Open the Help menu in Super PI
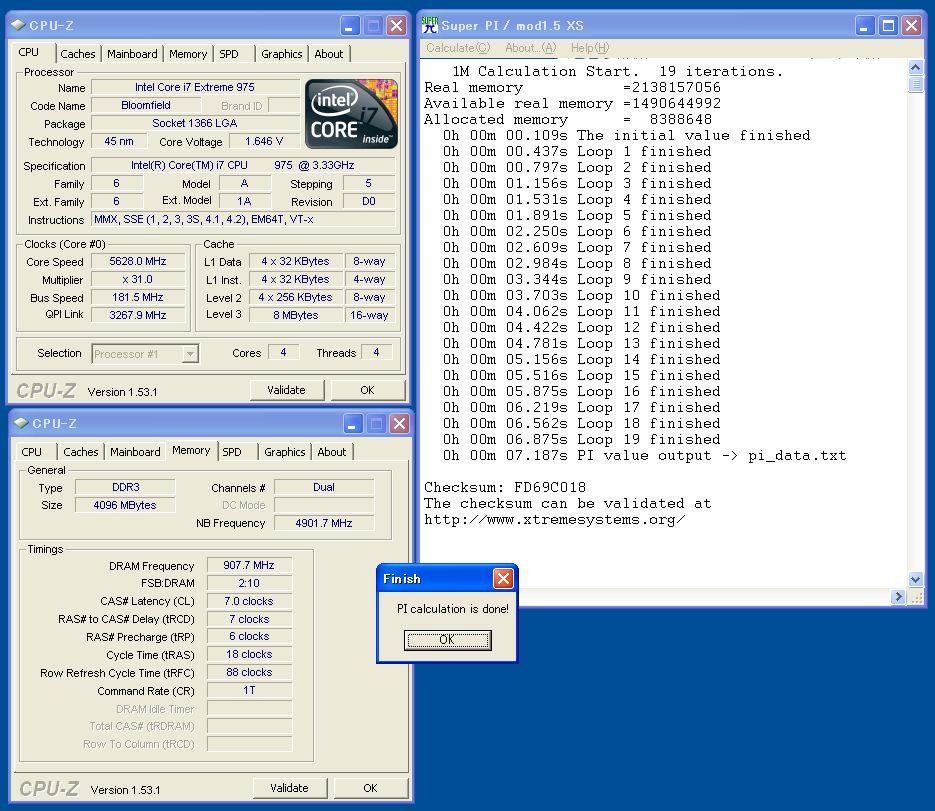This screenshot has width=935, height=811. click(x=590, y=48)
